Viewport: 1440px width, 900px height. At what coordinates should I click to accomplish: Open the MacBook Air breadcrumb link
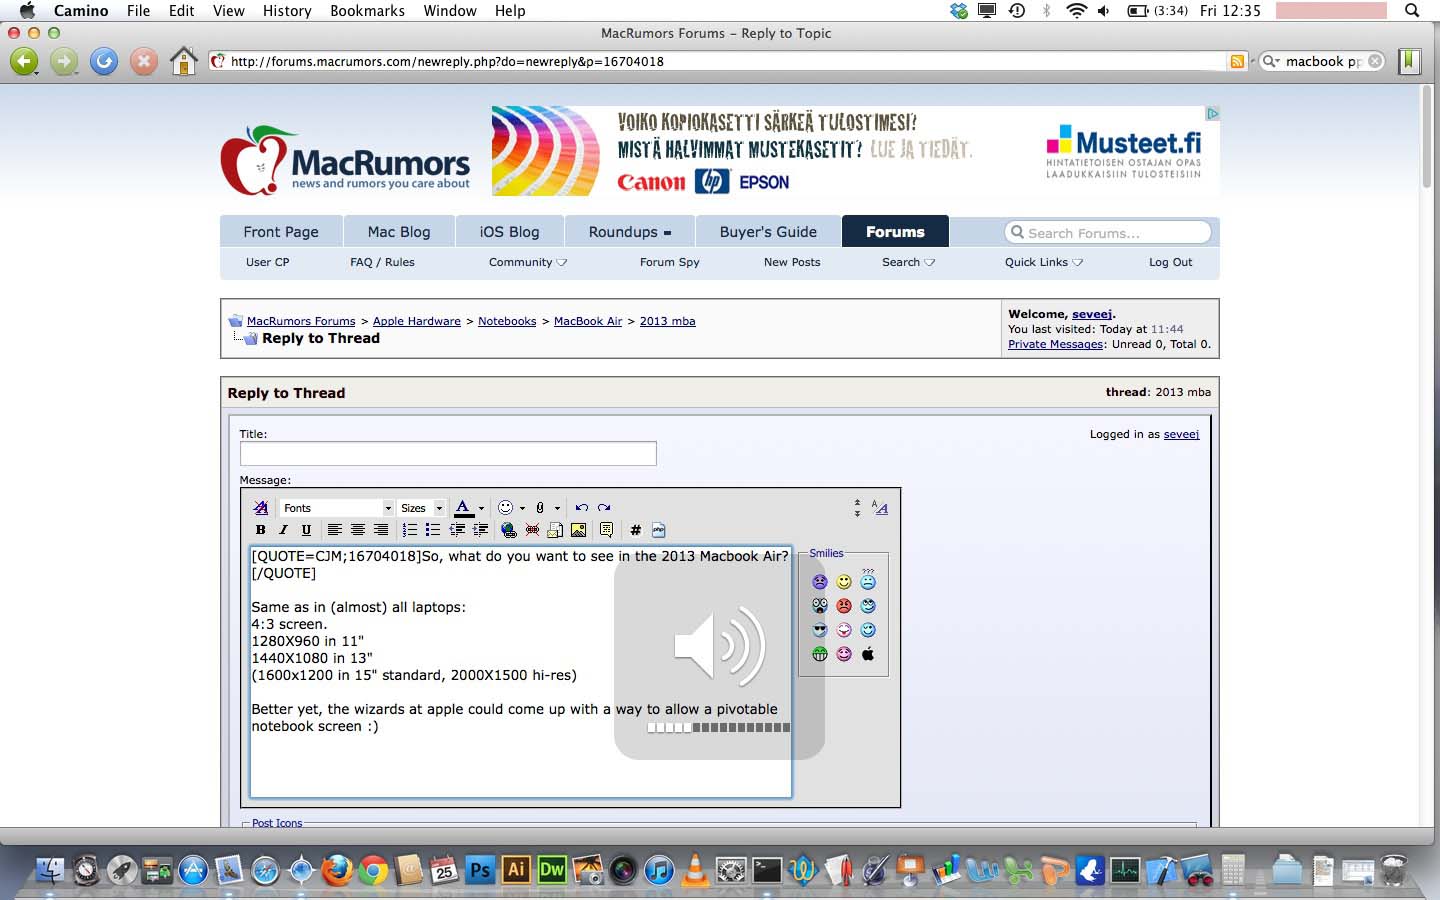click(x=588, y=321)
